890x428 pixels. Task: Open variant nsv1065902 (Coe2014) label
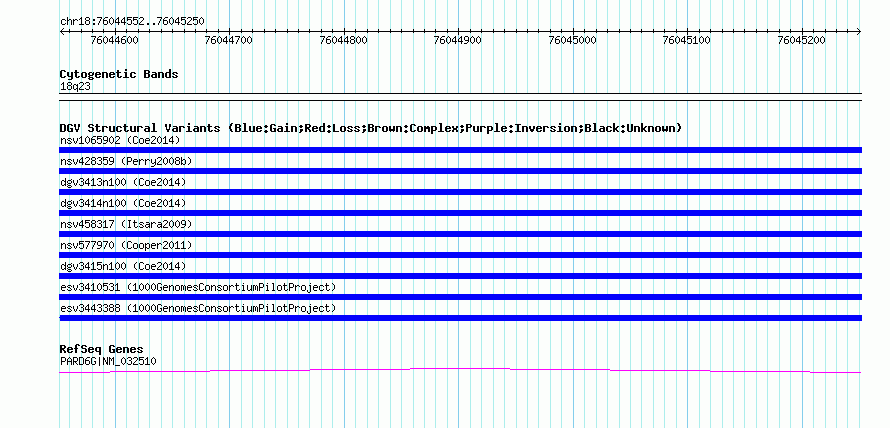point(120,140)
